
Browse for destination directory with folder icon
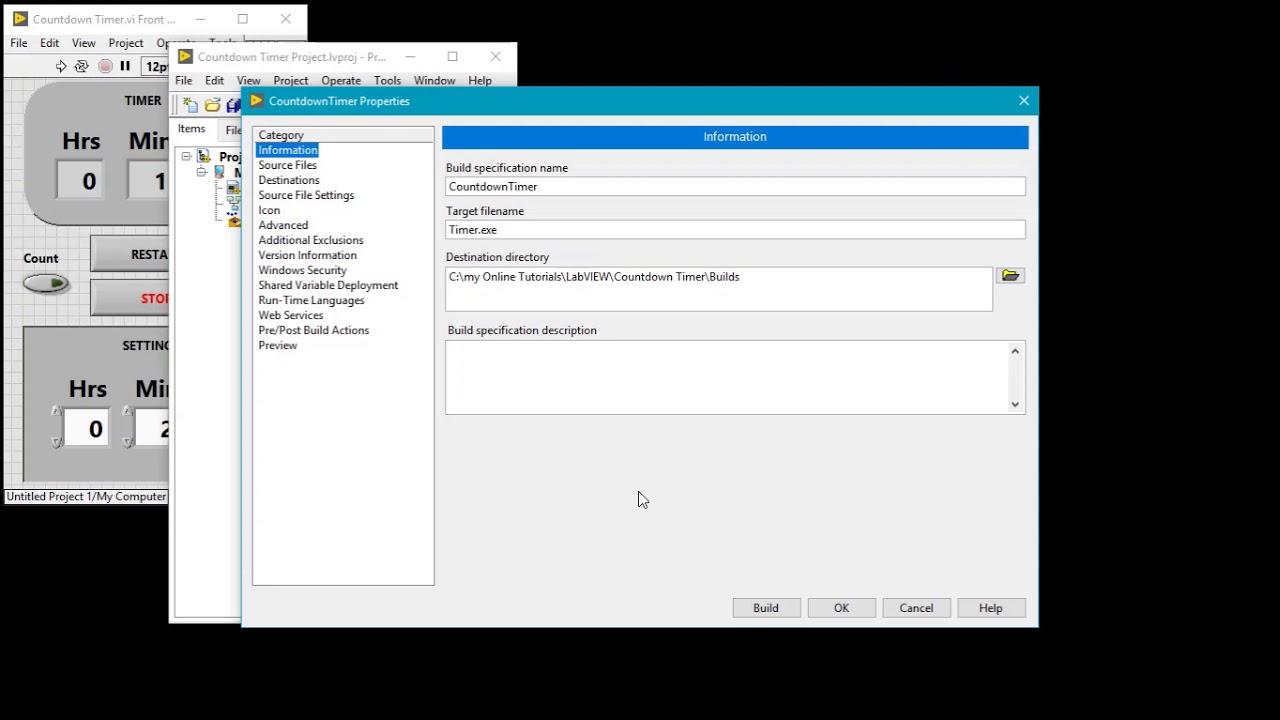click(1010, 276)
